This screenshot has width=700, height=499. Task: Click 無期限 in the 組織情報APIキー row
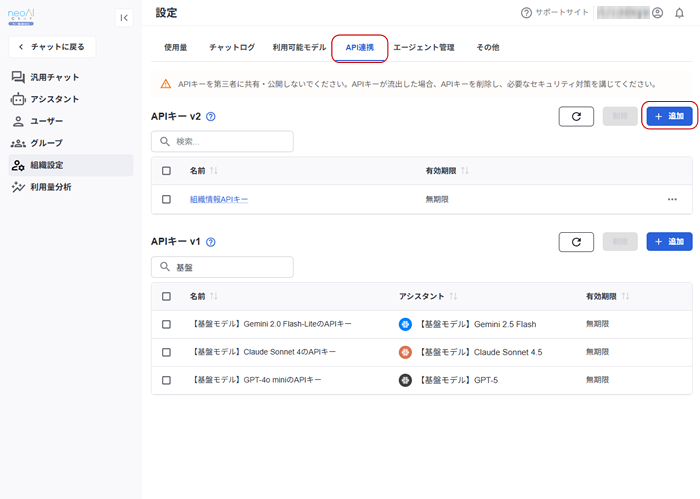pos(437,200)
